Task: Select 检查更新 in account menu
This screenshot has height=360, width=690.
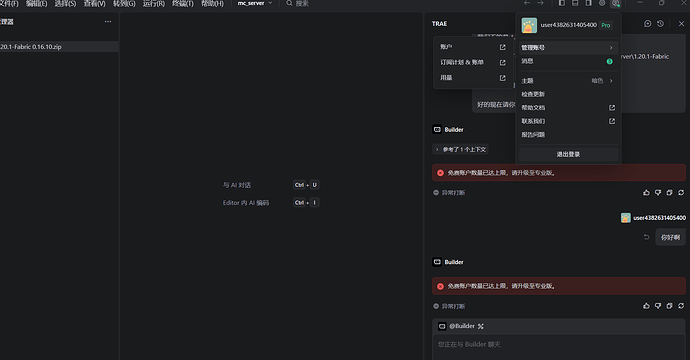Action: (x=568, y=94)
